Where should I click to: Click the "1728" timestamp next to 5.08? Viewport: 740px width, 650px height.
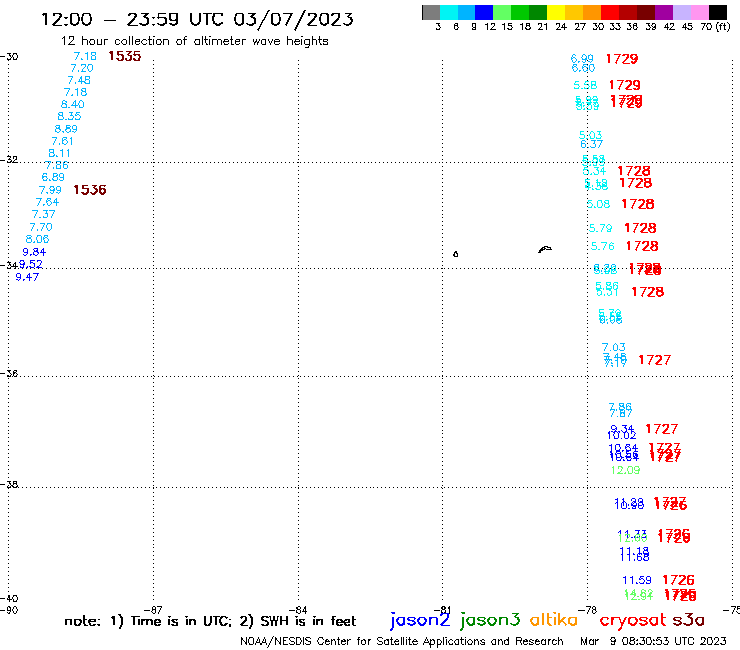pyautogui.click(x=638, y=204)
